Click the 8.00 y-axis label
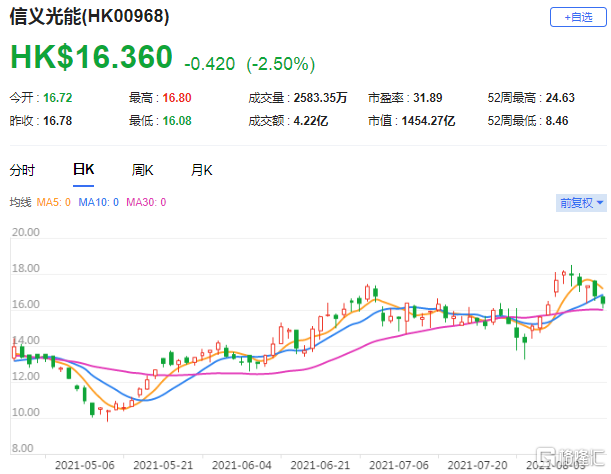 click(23, 448)
